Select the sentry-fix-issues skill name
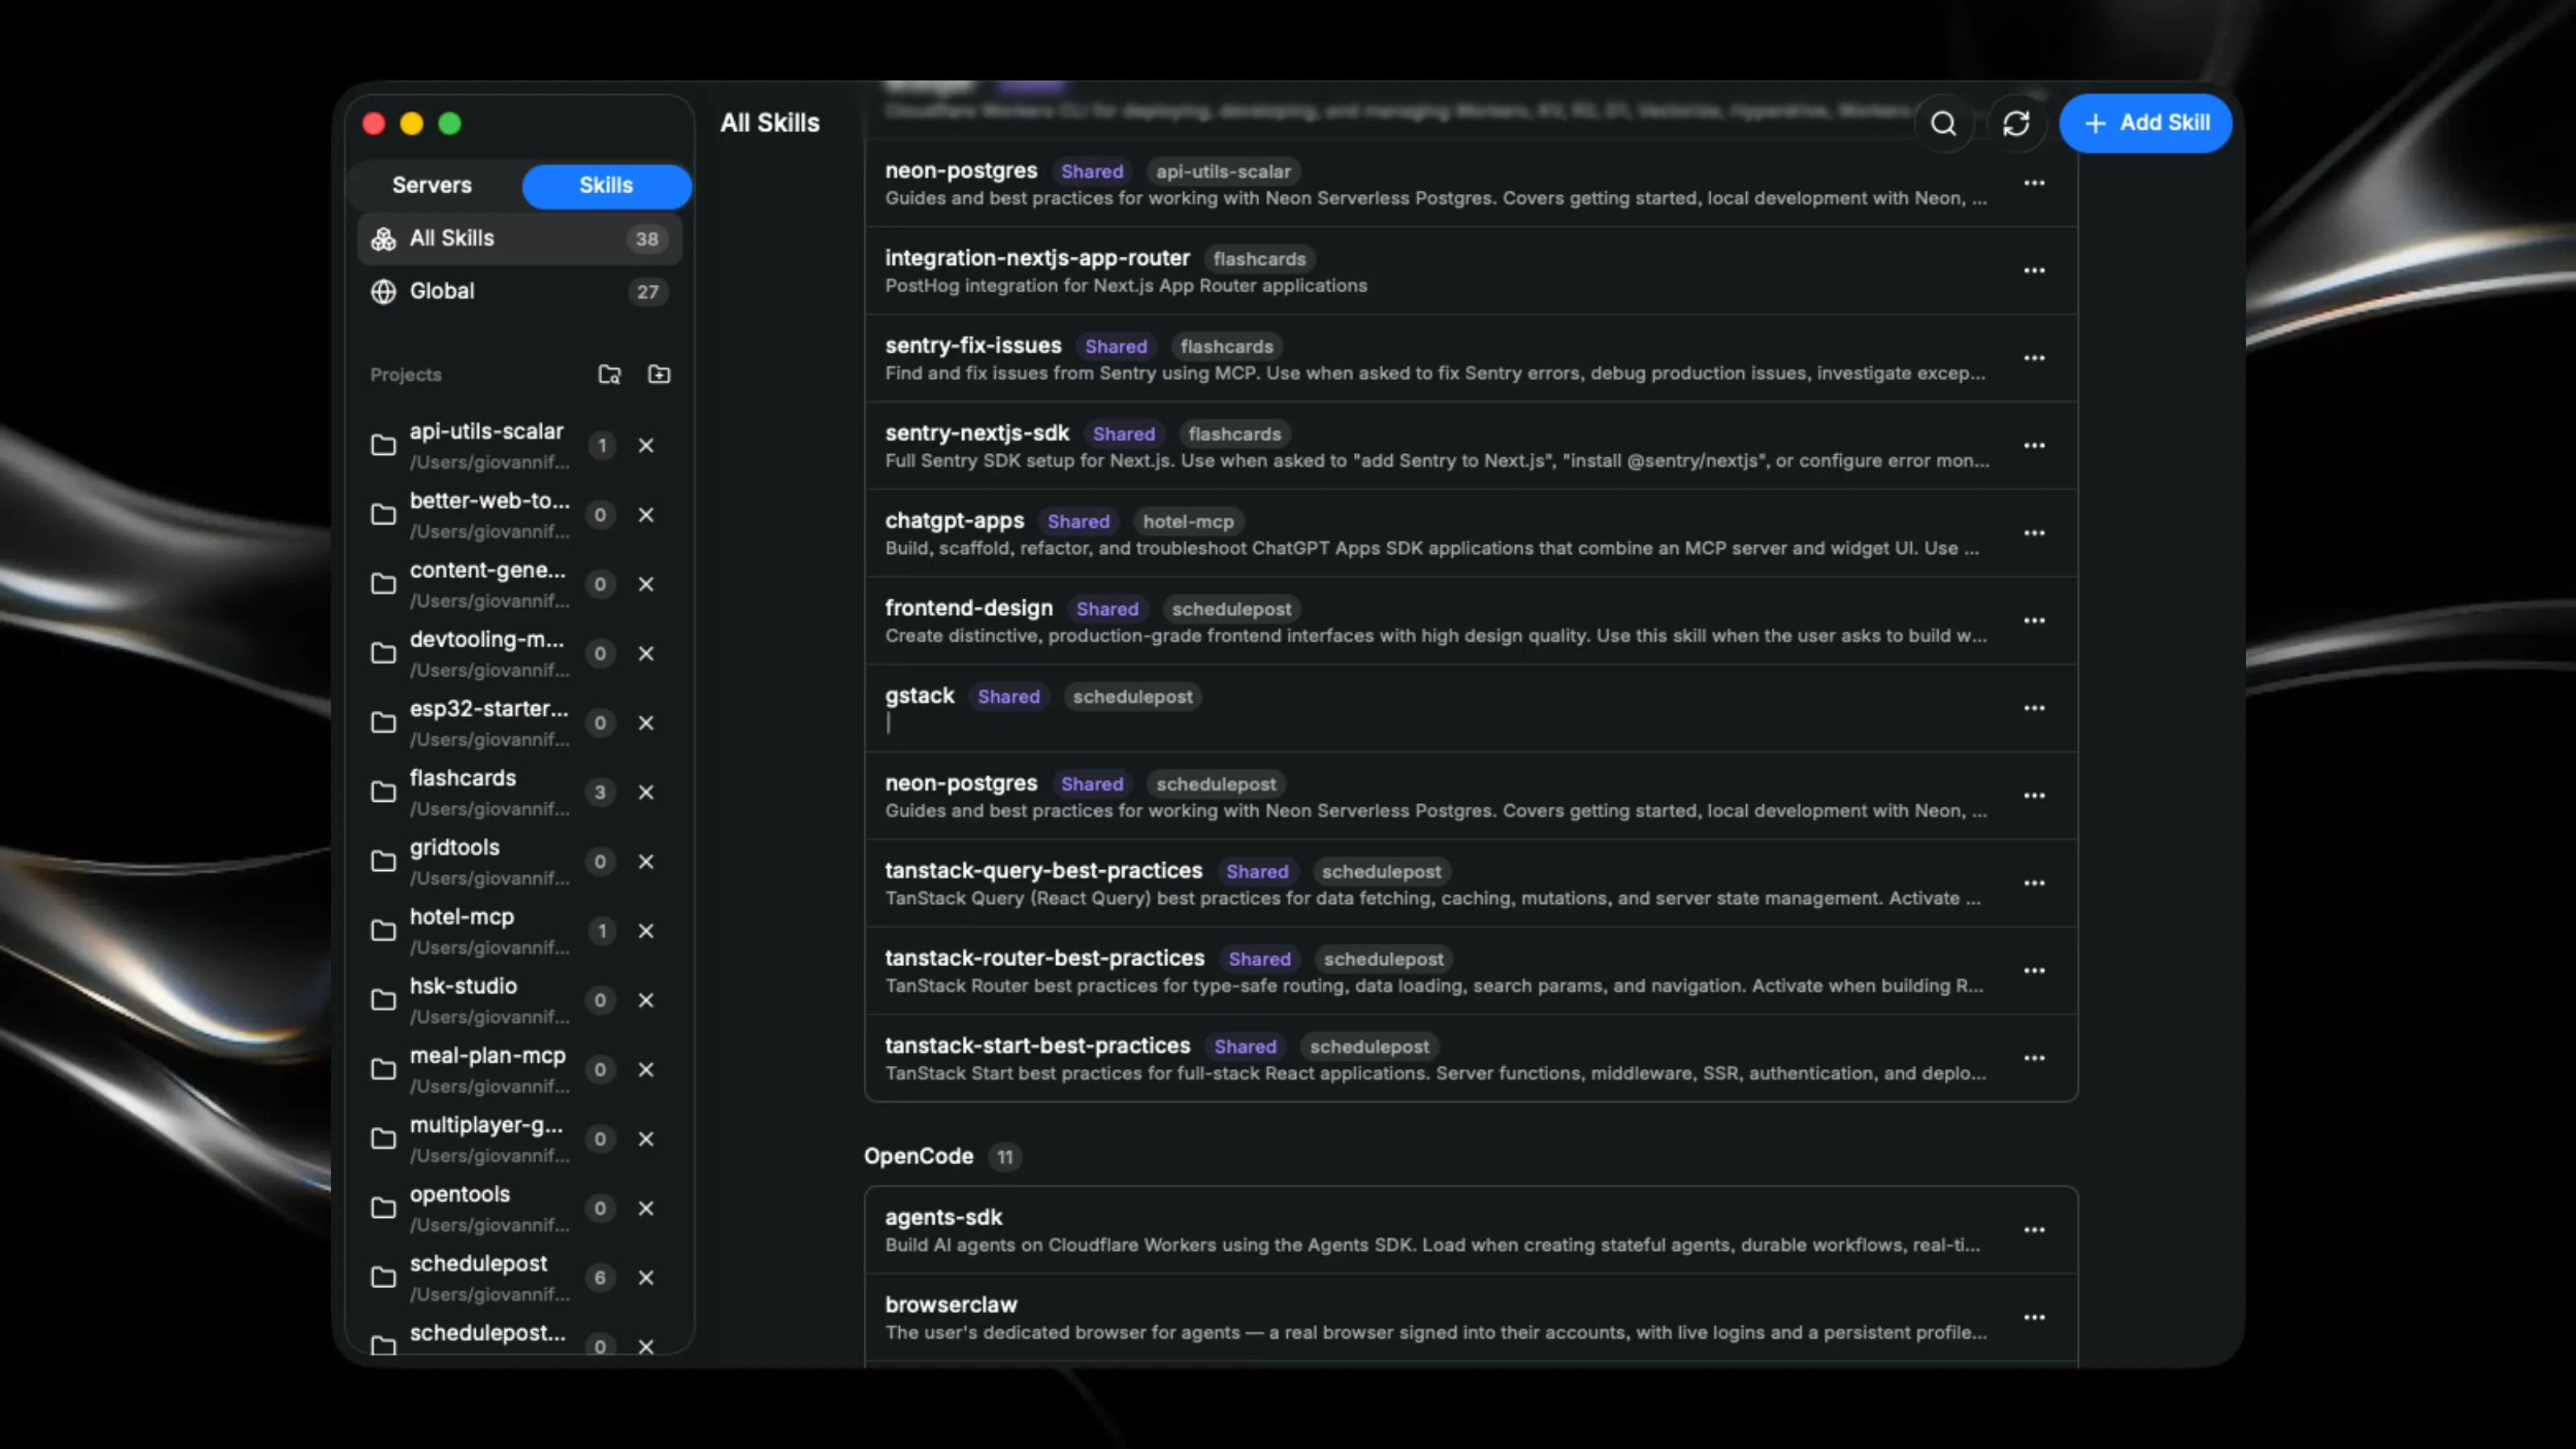Screen dimensions: 2576x1449 click(973, 345)
